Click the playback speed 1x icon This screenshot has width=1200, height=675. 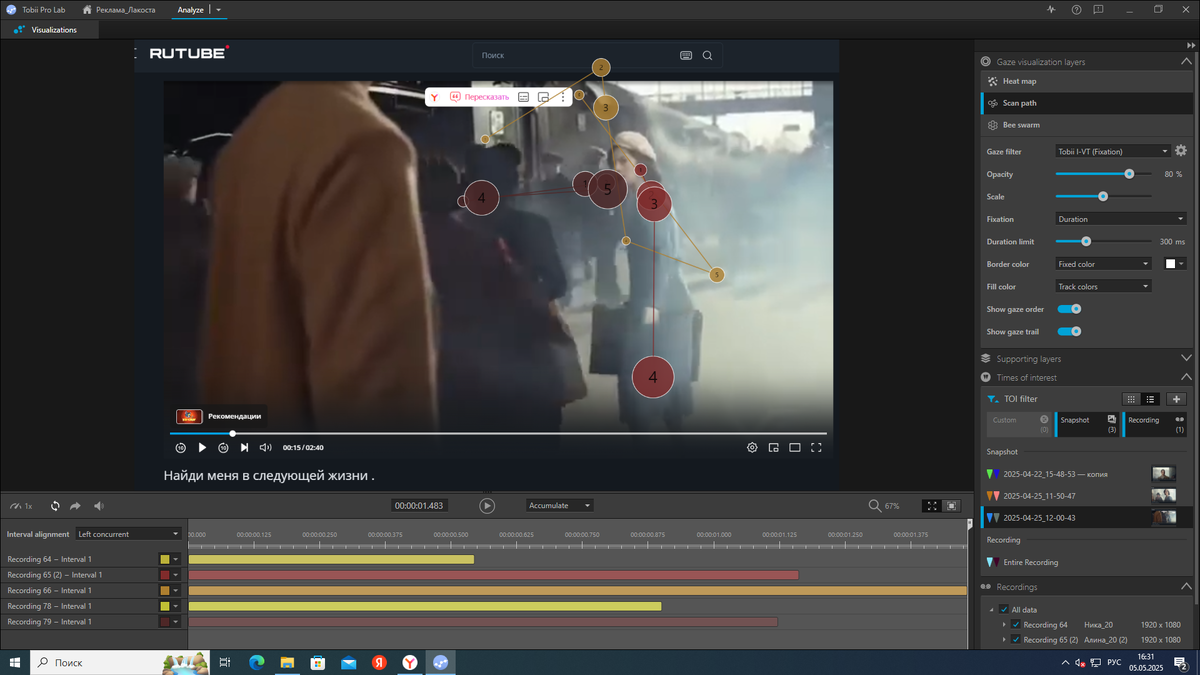[21, 506]
